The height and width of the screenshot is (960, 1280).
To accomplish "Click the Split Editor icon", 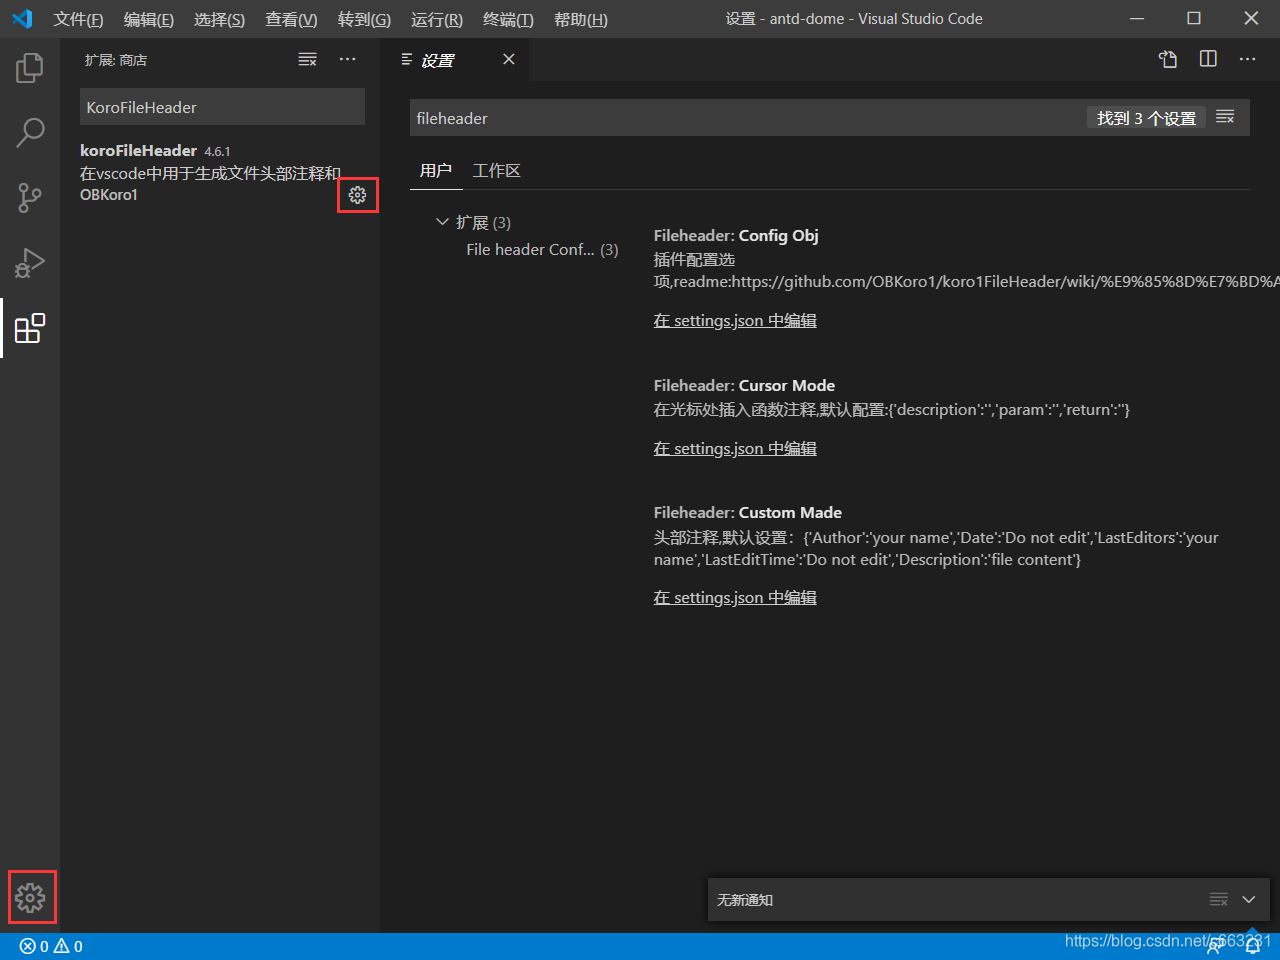I will [x=1207, y=59].
